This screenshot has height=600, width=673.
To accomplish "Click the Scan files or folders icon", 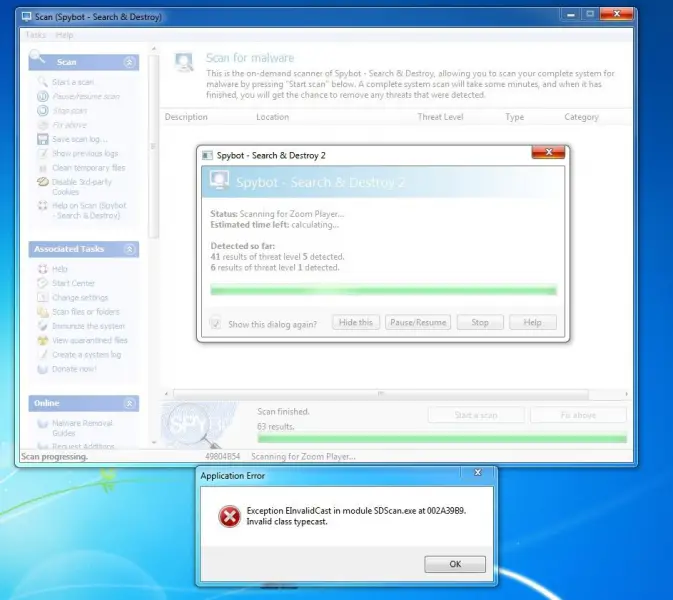I will [x=42, y=312].
